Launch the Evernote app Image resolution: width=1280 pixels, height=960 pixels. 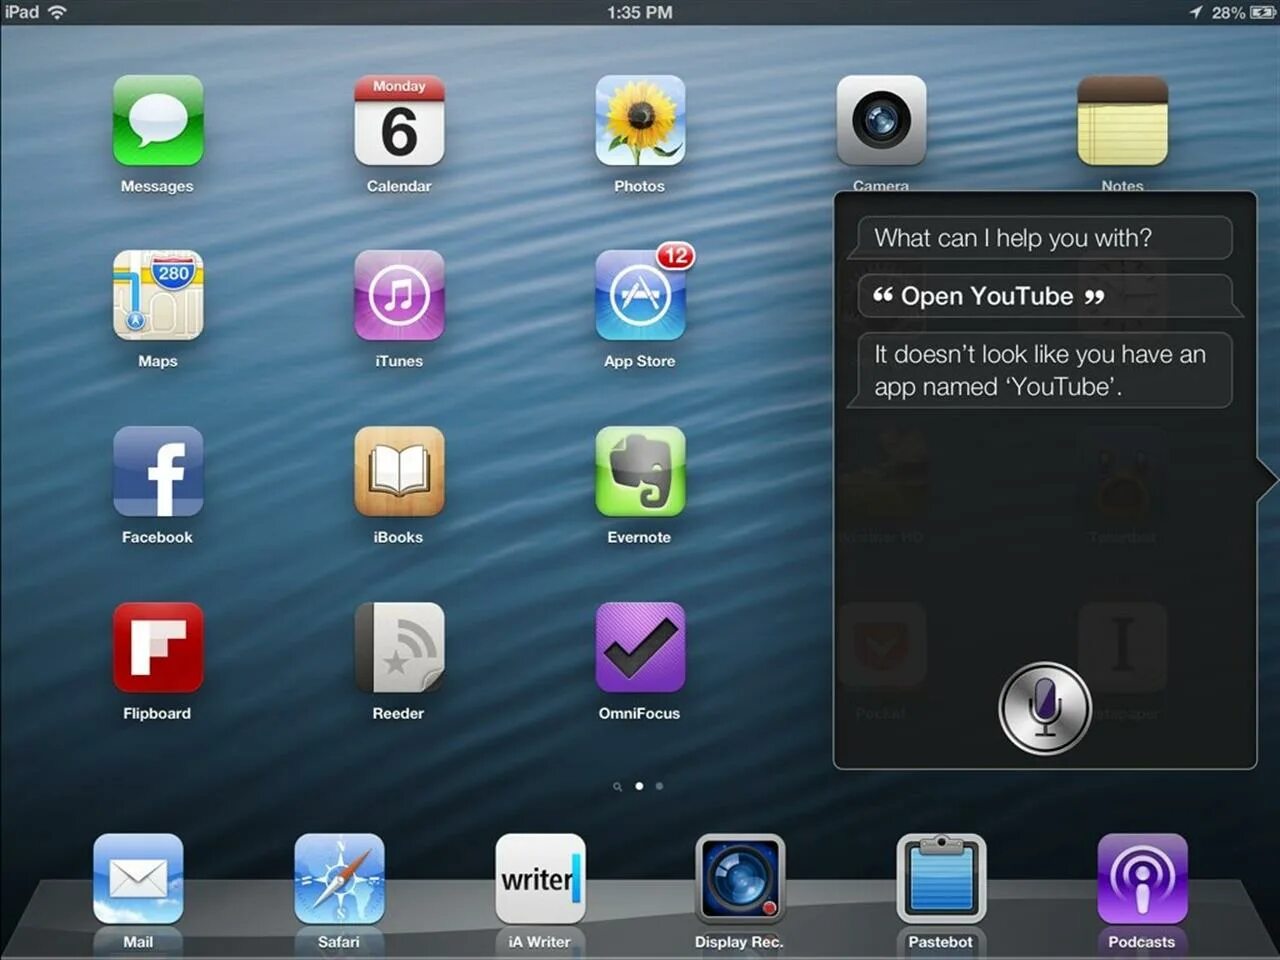640,472
